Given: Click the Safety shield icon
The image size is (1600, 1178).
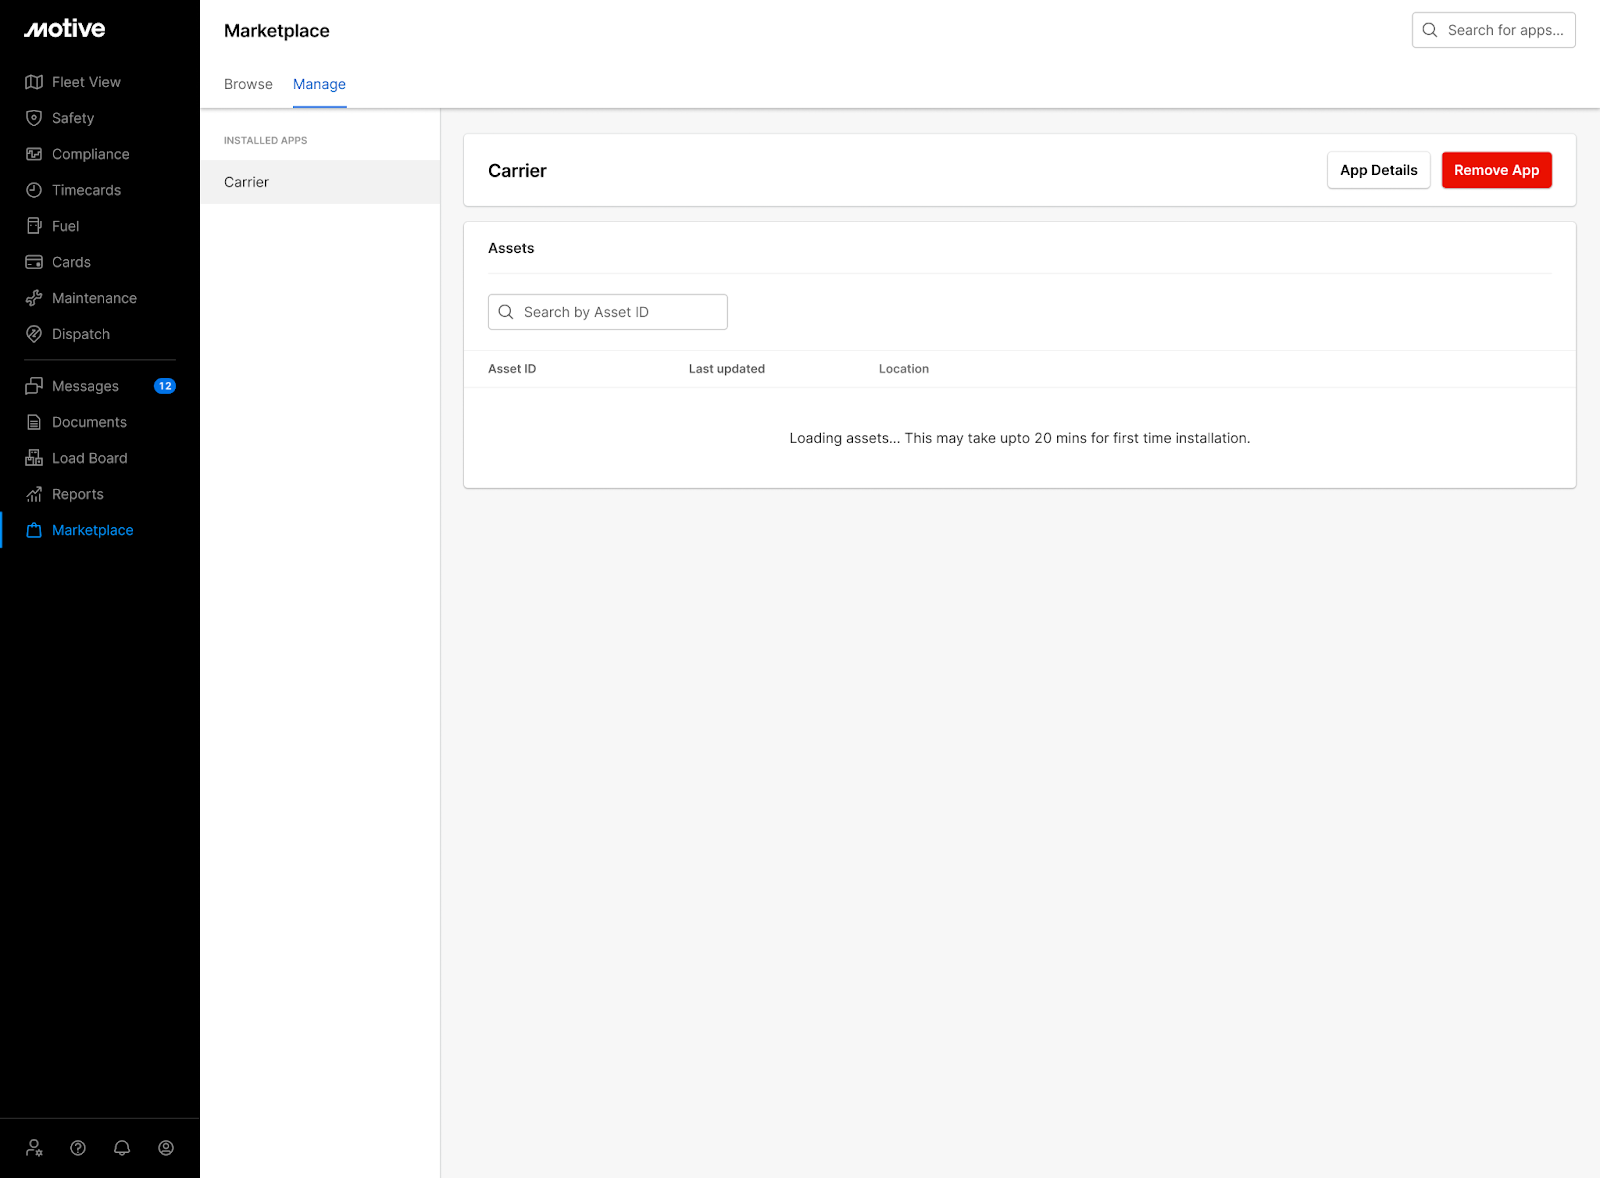Looking at the screenshot, I should 34,118.
